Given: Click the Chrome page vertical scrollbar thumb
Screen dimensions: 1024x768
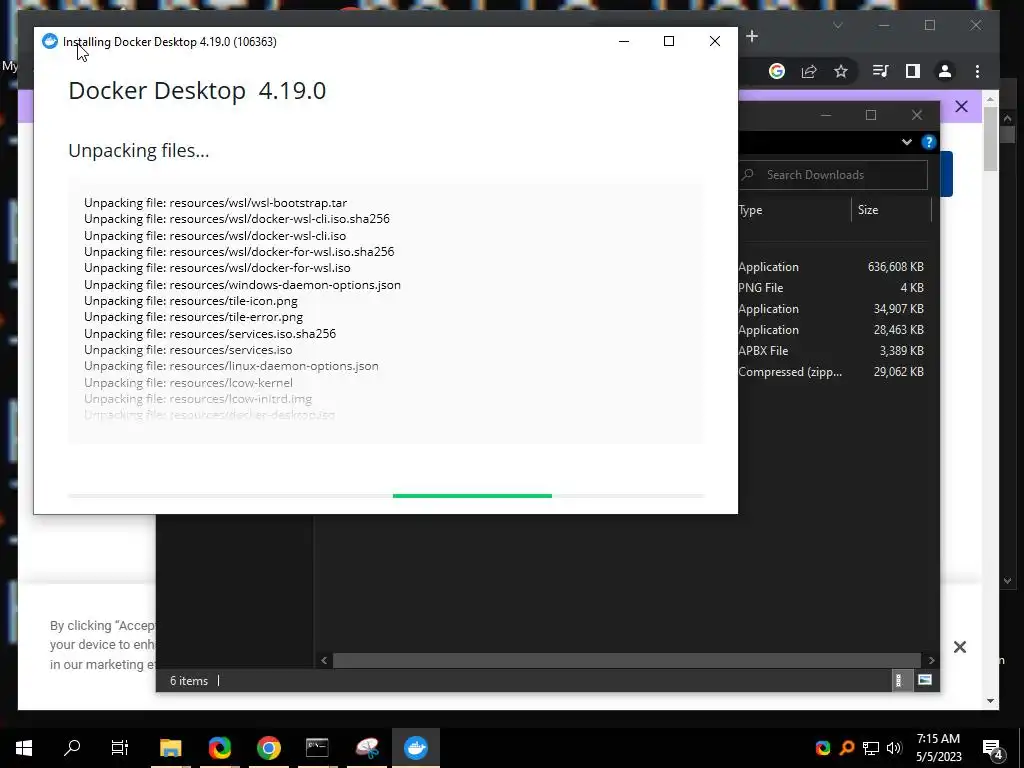Looking at the screenshot, I should (x=991, y=138).
